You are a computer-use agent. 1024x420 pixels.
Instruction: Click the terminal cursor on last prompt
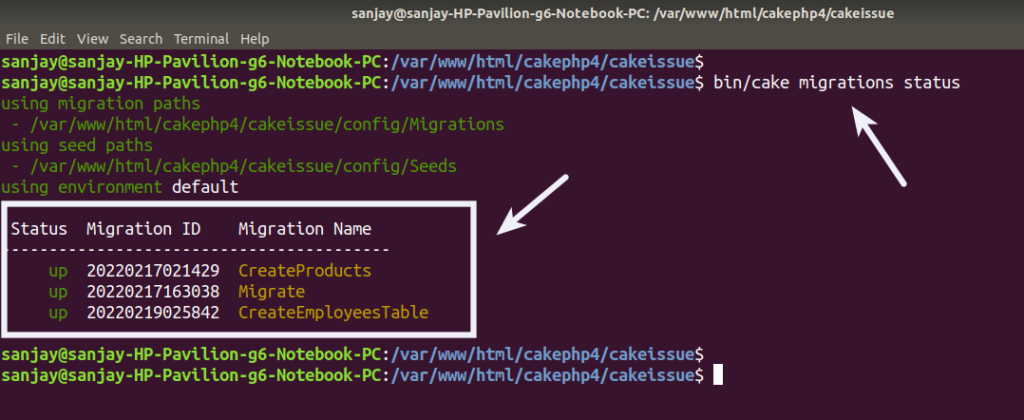click(x=718, y=375)
